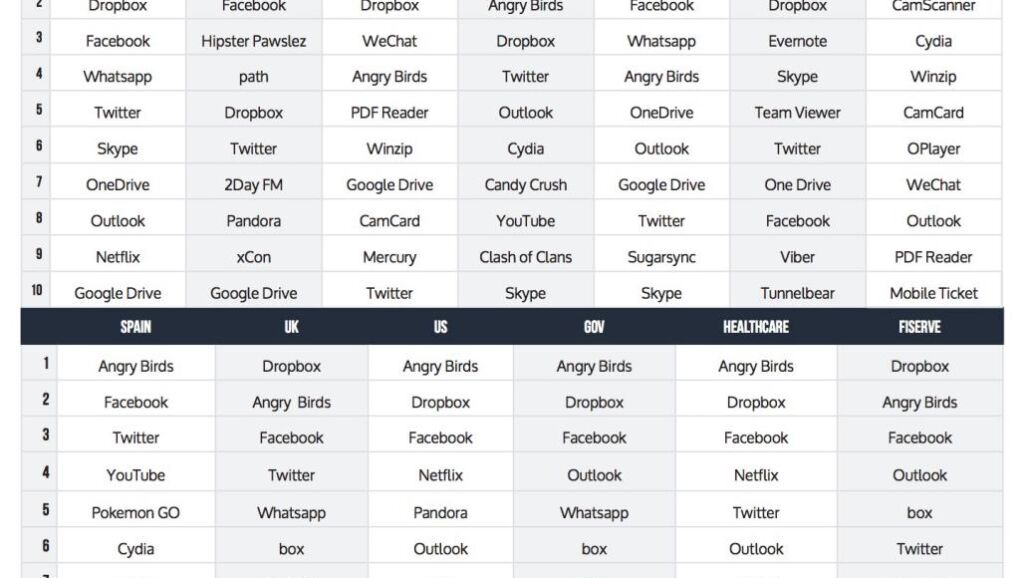Click the US column header
The image size is (1027, 578).
(x=440, y=327)
